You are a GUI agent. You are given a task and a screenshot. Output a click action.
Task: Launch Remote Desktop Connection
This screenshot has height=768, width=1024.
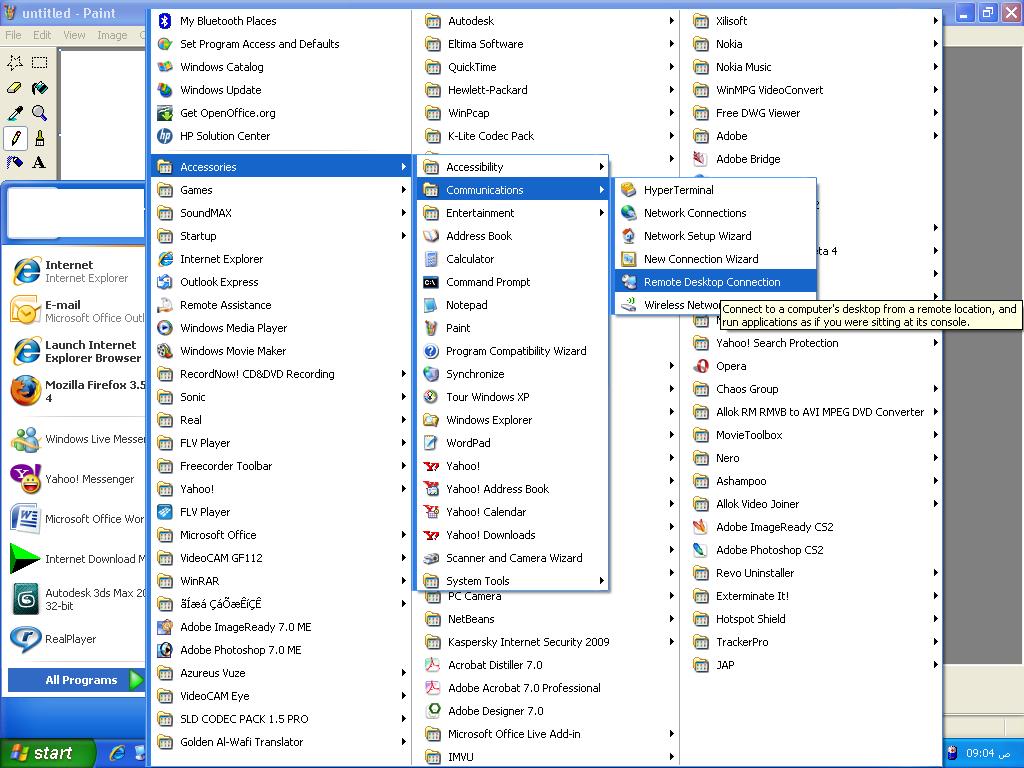[716, 282]
